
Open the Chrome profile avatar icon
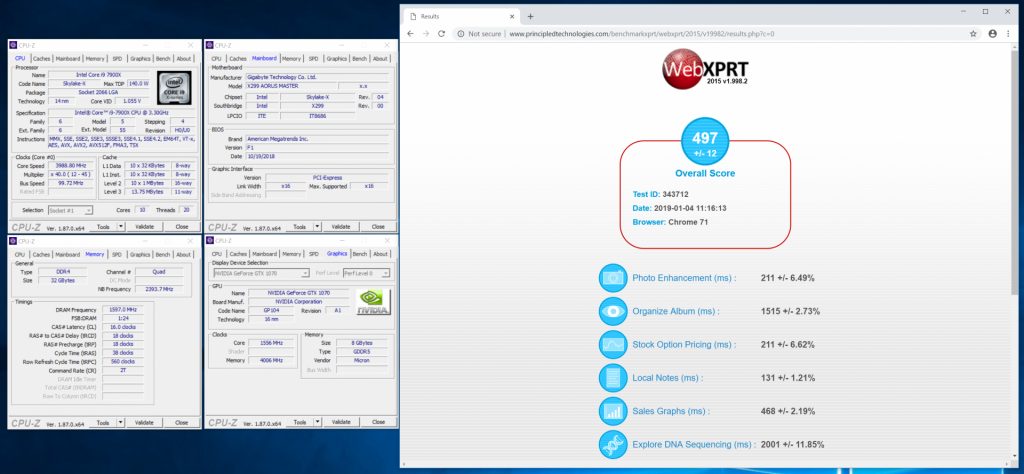(x=991, y=33)
